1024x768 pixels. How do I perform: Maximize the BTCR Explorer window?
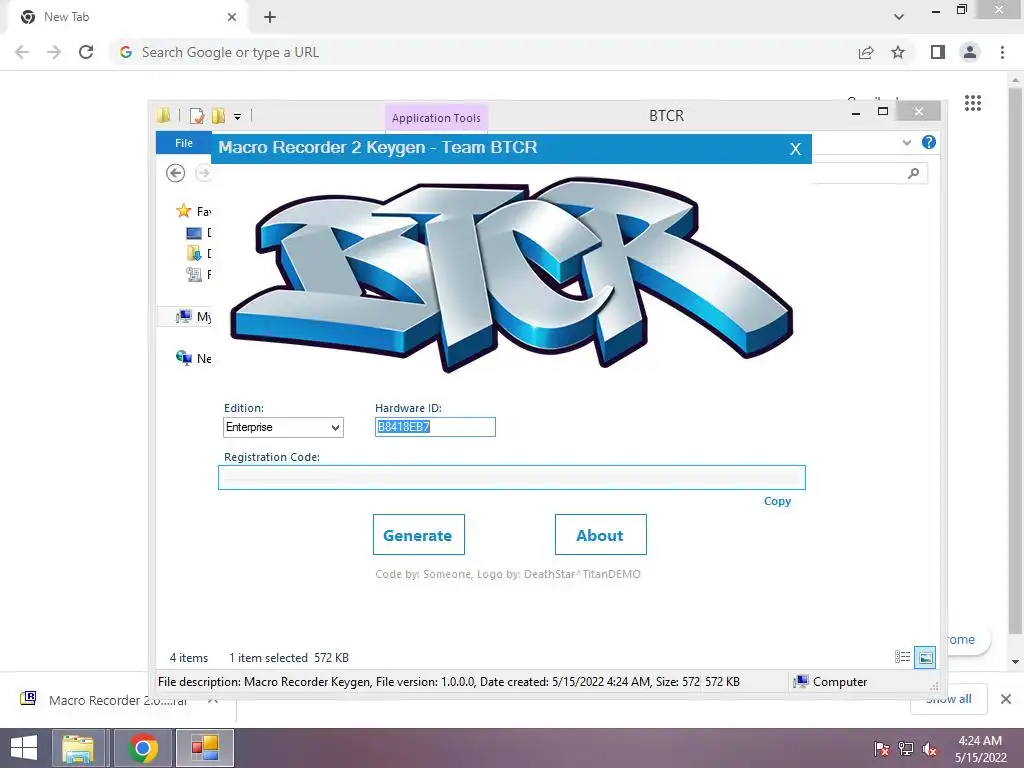click(883, 112)
